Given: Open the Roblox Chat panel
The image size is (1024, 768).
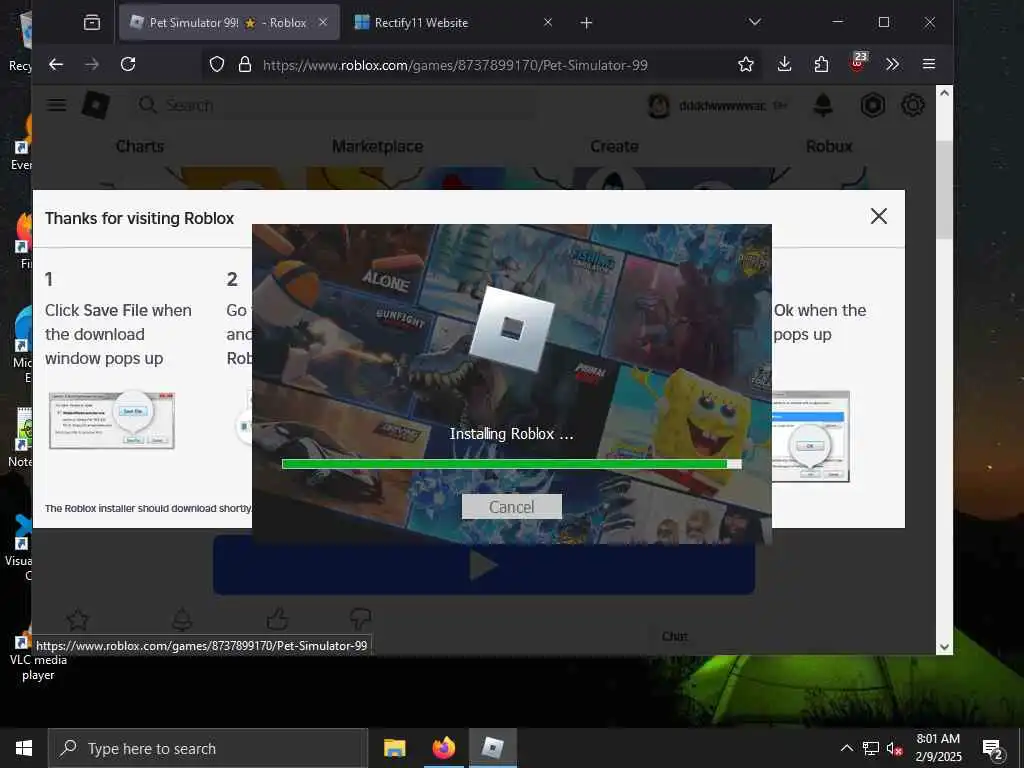Looking at the screenshot, I should coord(675,636).
